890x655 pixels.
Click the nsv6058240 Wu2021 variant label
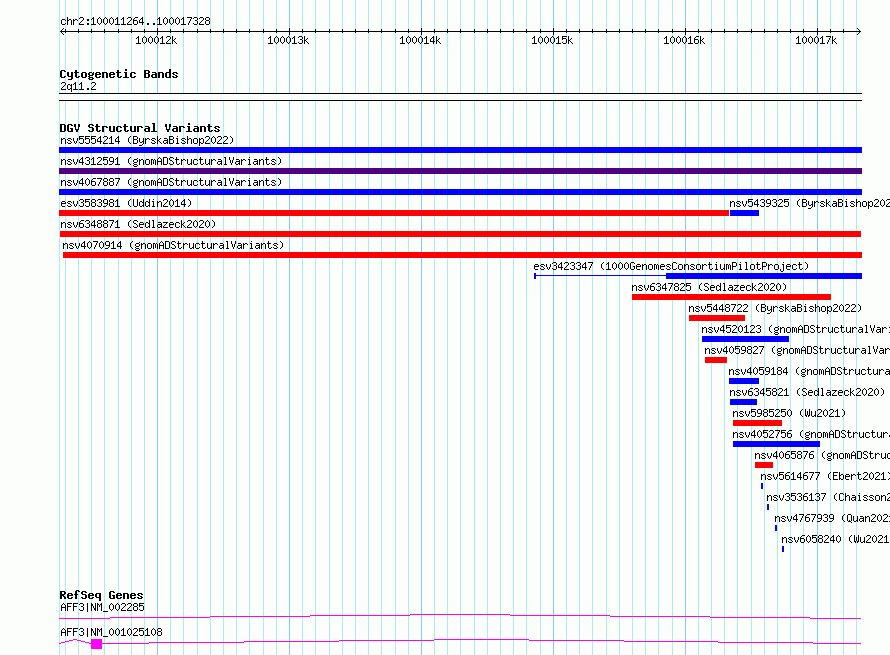click(836, 539)
